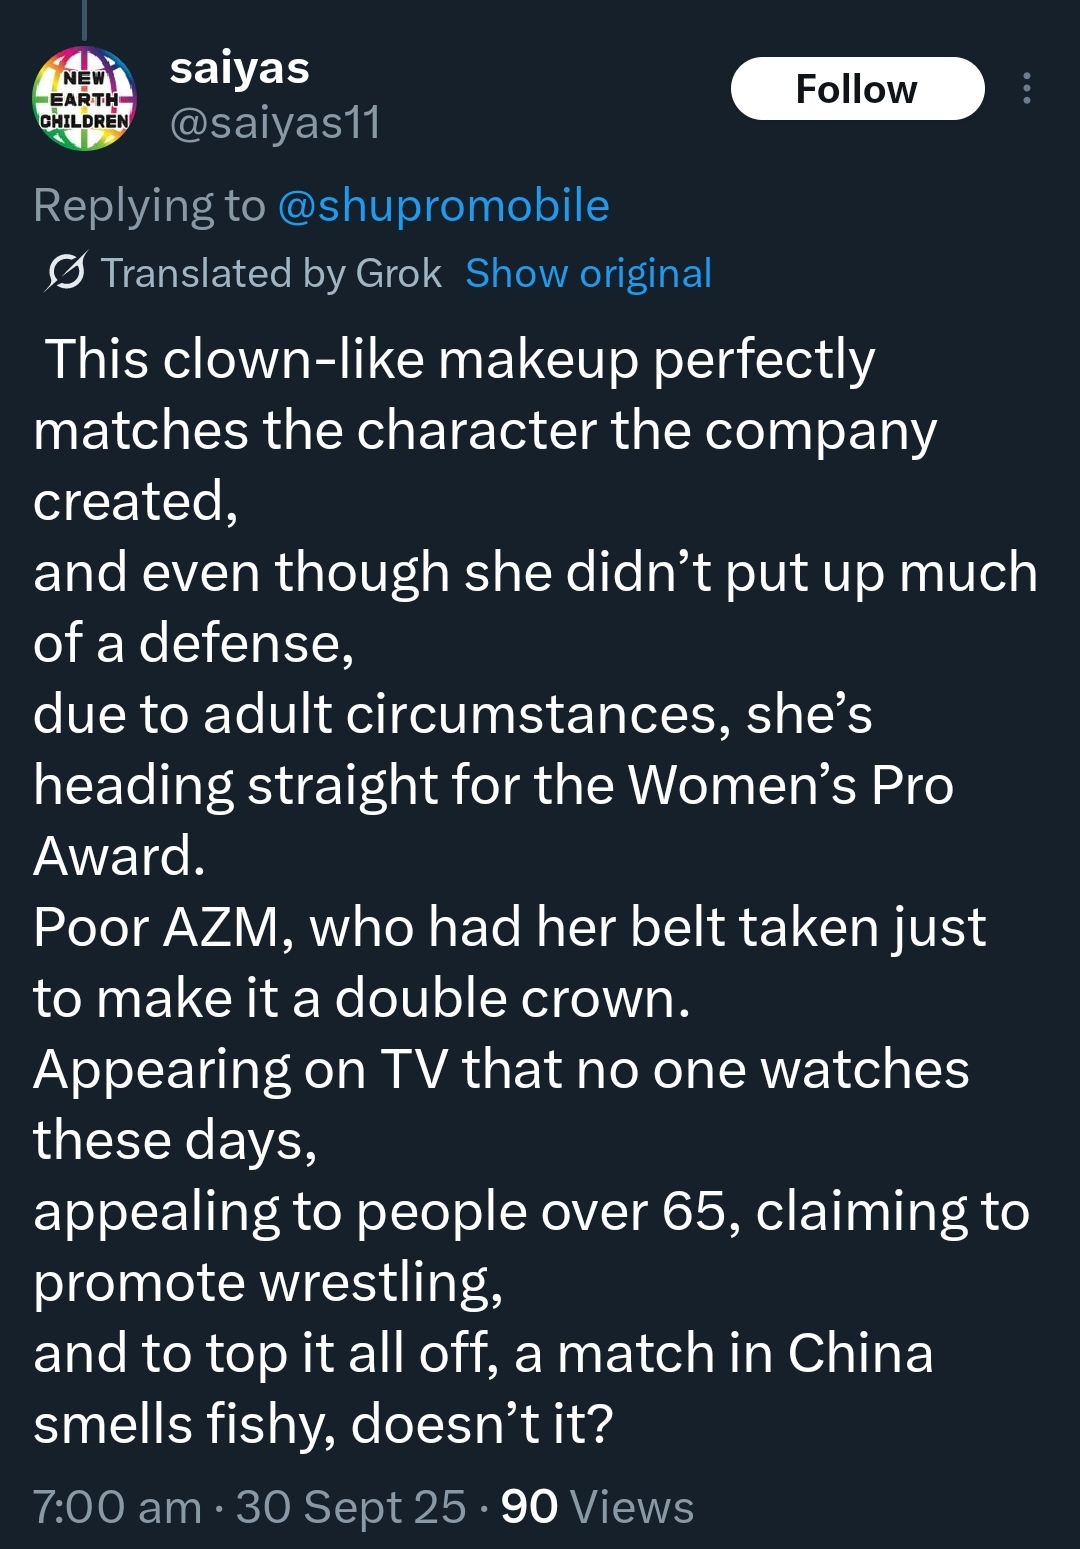This screenshot has height=1549, width=1080.
Task: Open the three-dot more options menu
Action: coord(1026,89)
